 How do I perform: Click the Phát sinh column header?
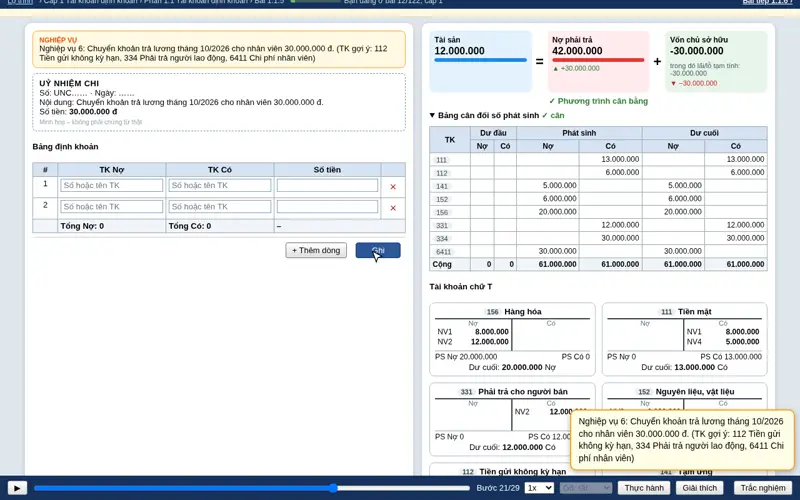pos(579,133)
